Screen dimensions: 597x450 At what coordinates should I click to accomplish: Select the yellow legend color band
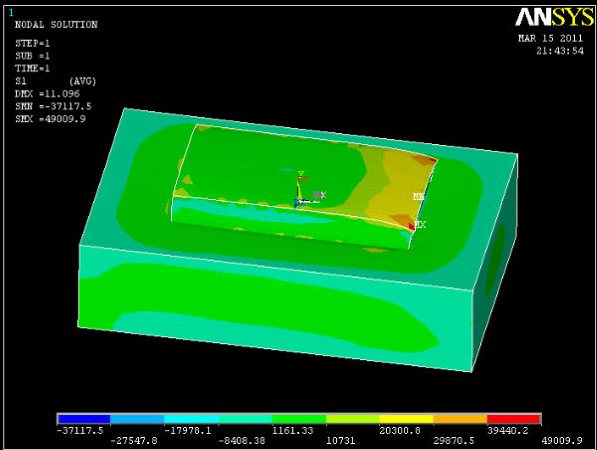(x=406, y=419)
